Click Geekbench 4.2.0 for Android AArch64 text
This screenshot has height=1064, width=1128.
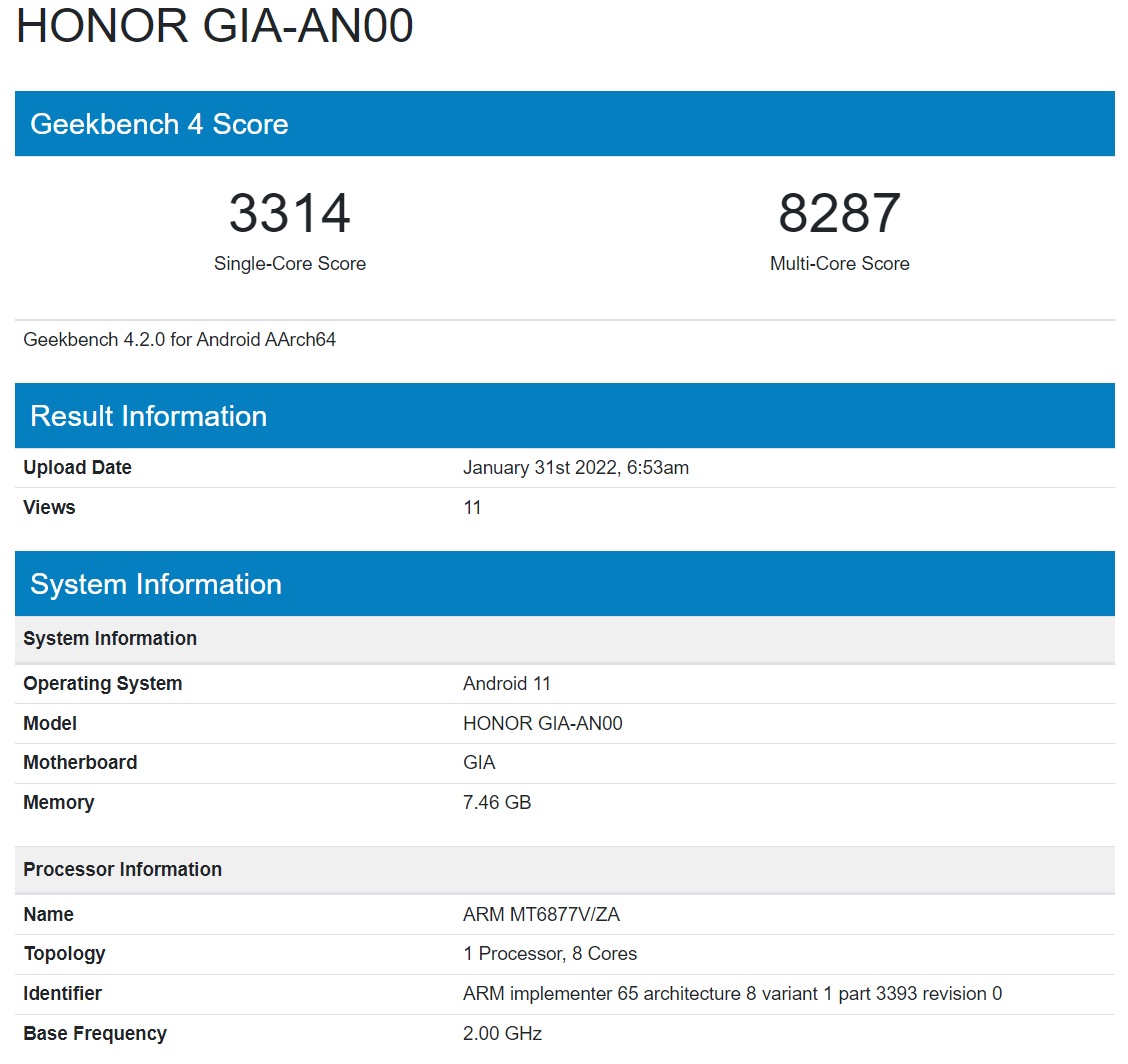(180, 340)
